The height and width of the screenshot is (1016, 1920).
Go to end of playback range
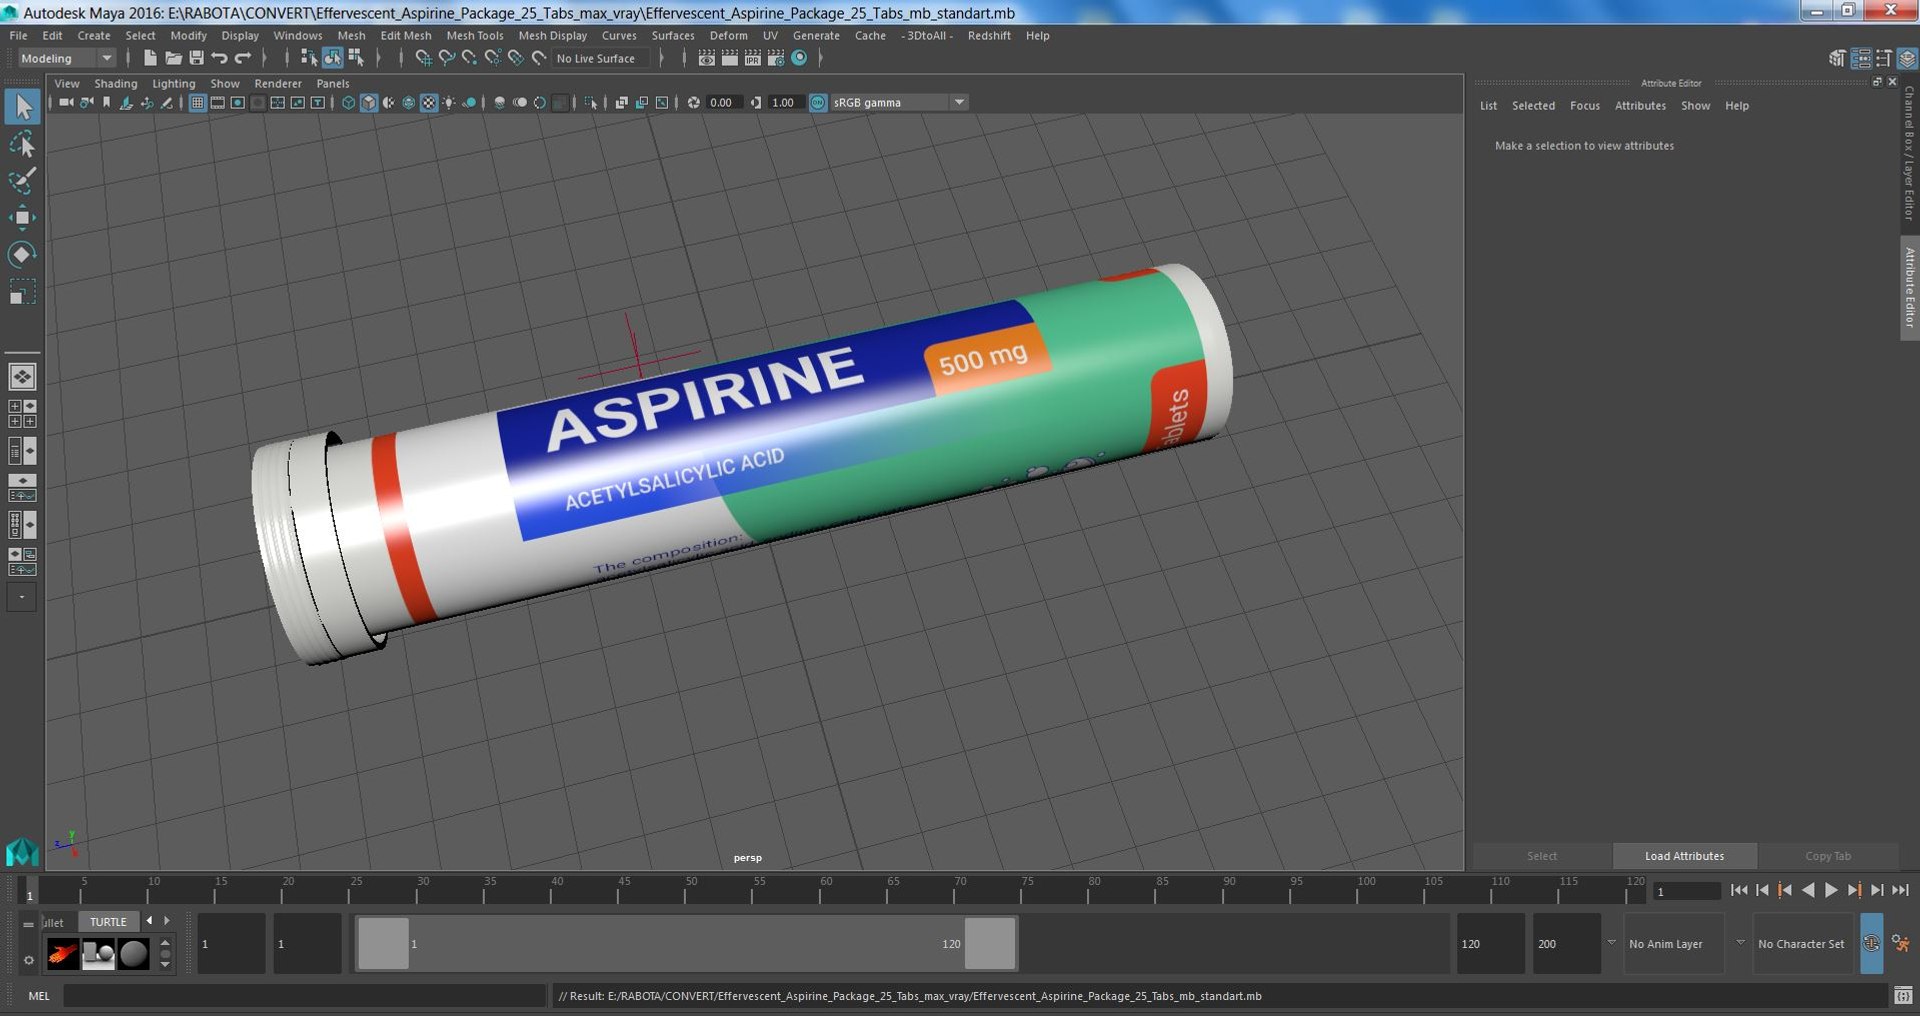tap(1900, 890)
